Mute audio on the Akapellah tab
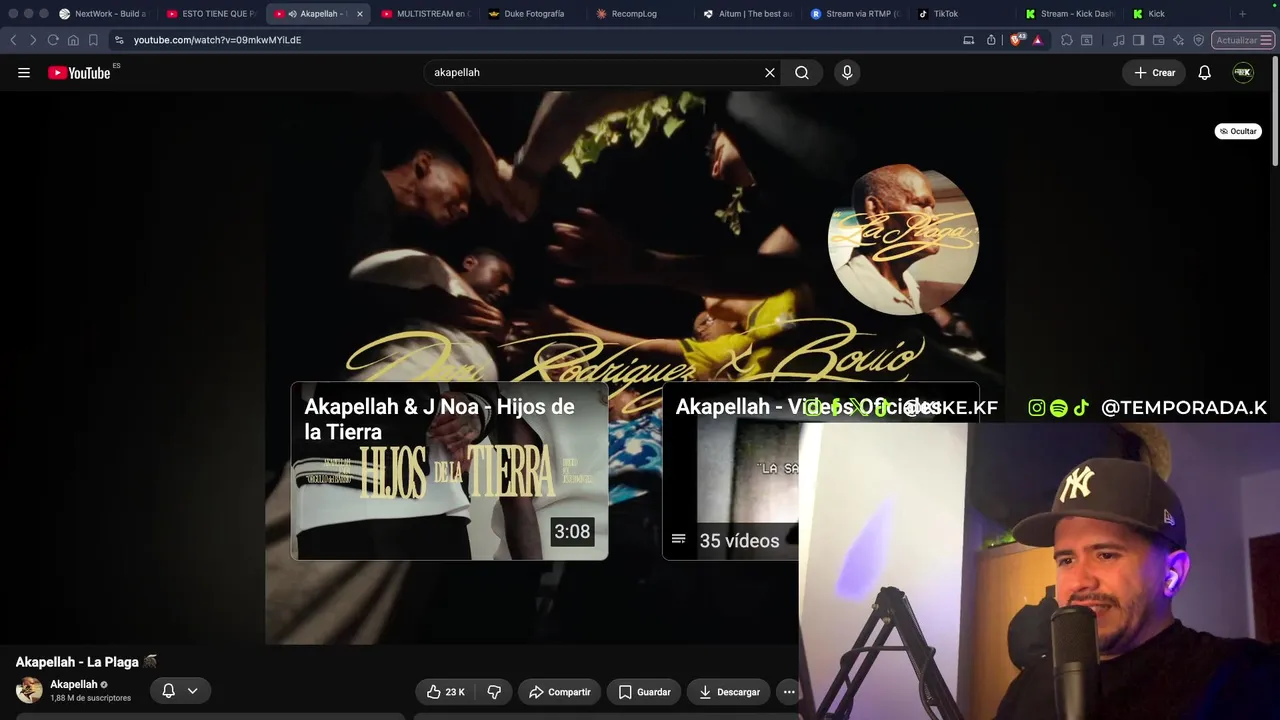 pos(293,14)
